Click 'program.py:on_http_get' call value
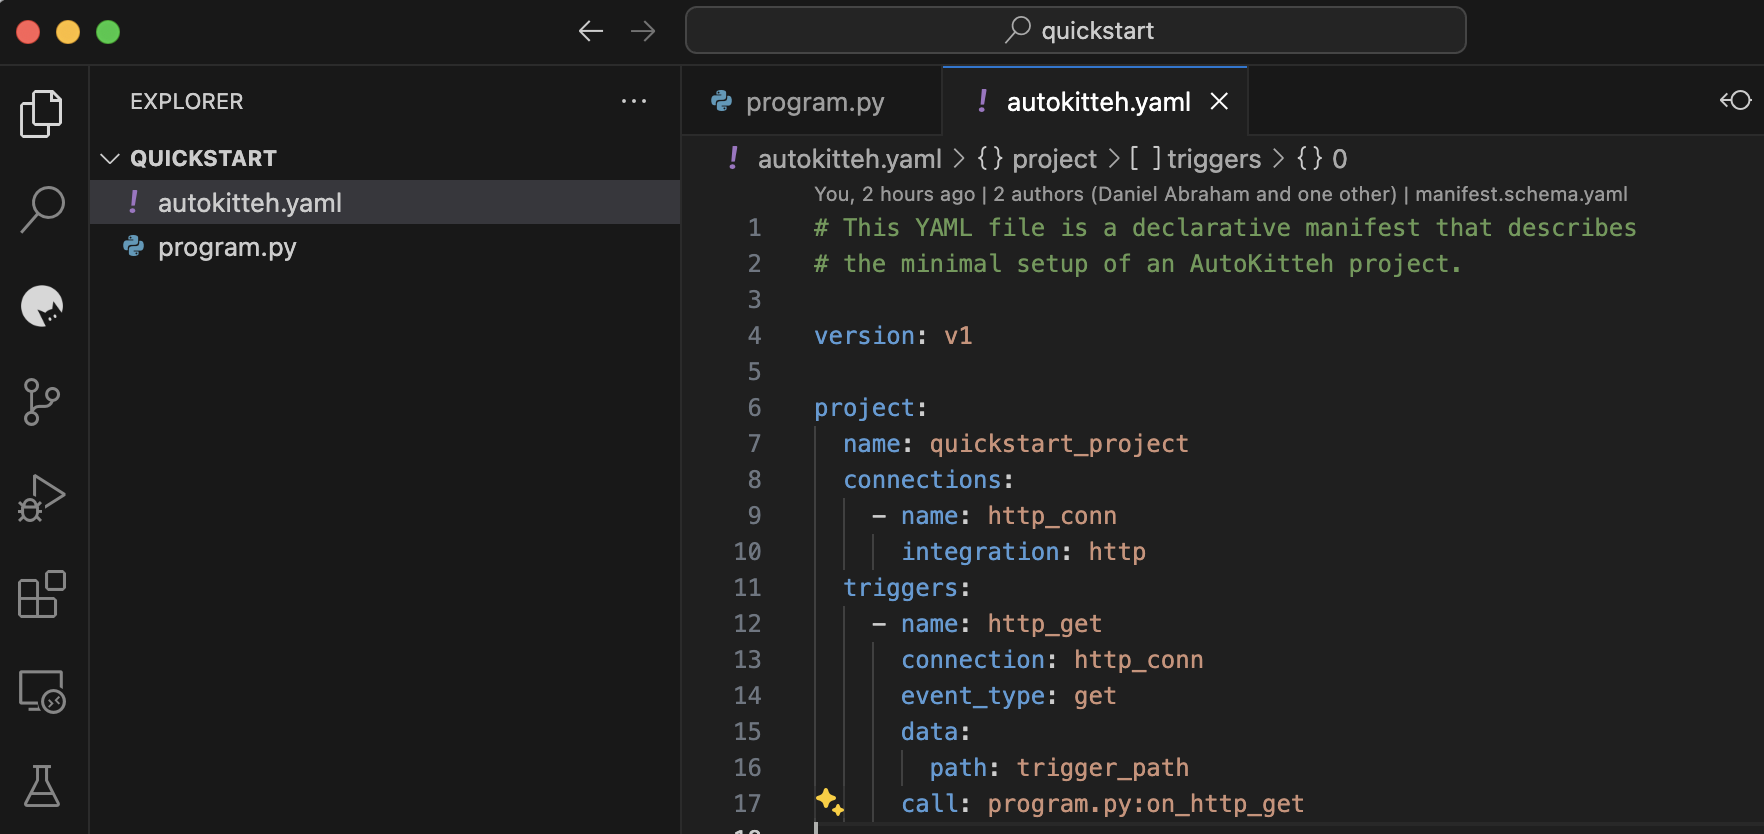 [x=1146, y=804]
